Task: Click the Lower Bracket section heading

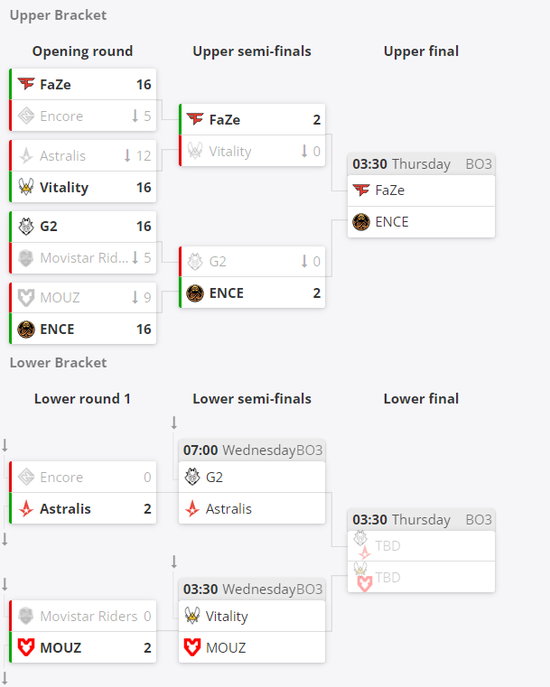Action: (58, 363)
